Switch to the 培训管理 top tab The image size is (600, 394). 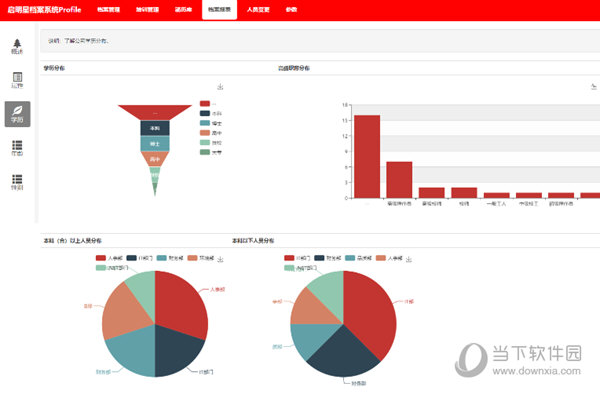[x=147, y=10]
